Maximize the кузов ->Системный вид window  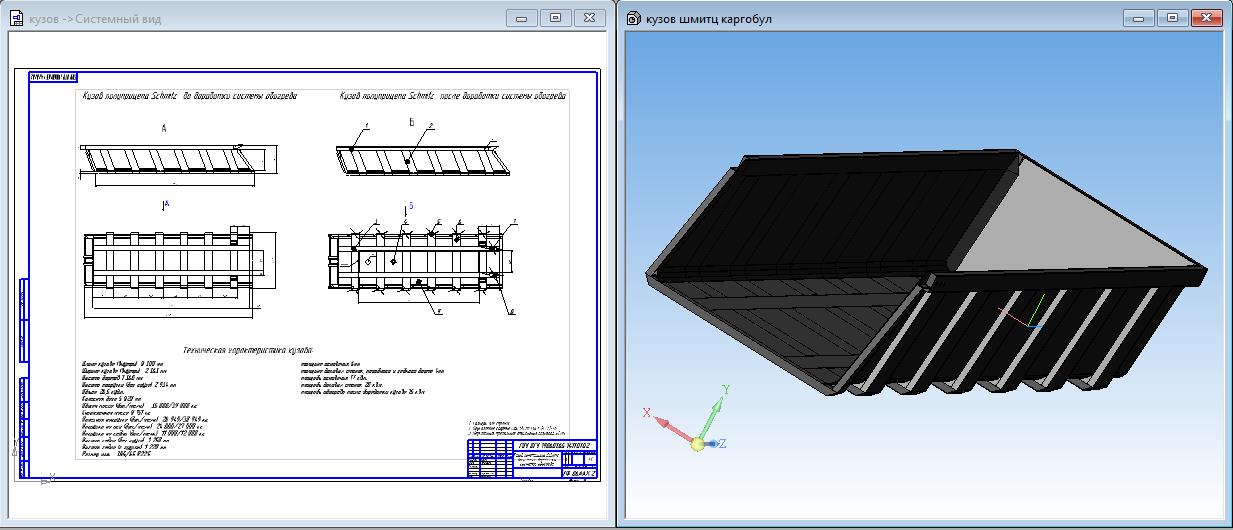556,18
